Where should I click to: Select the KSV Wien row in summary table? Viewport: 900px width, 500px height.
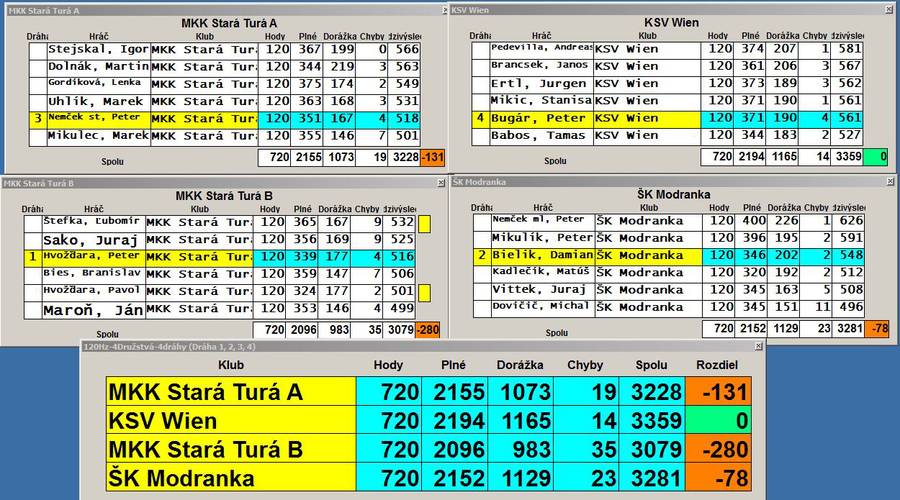[230, 421]
